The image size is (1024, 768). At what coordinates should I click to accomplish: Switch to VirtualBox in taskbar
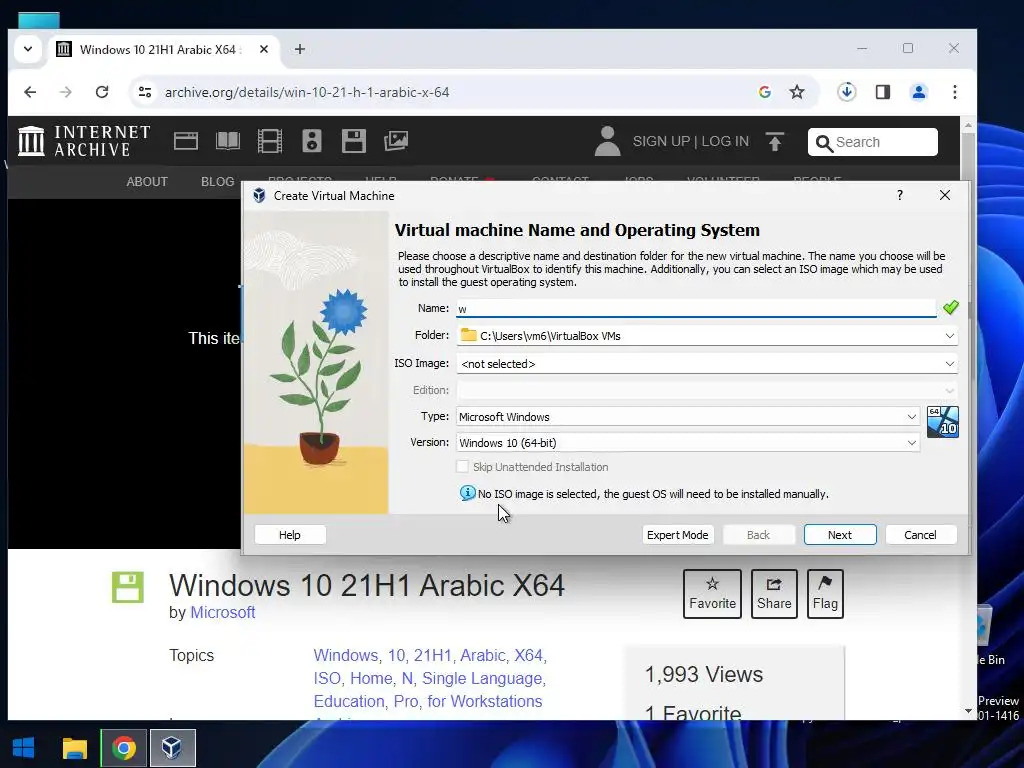pos(172,748)
